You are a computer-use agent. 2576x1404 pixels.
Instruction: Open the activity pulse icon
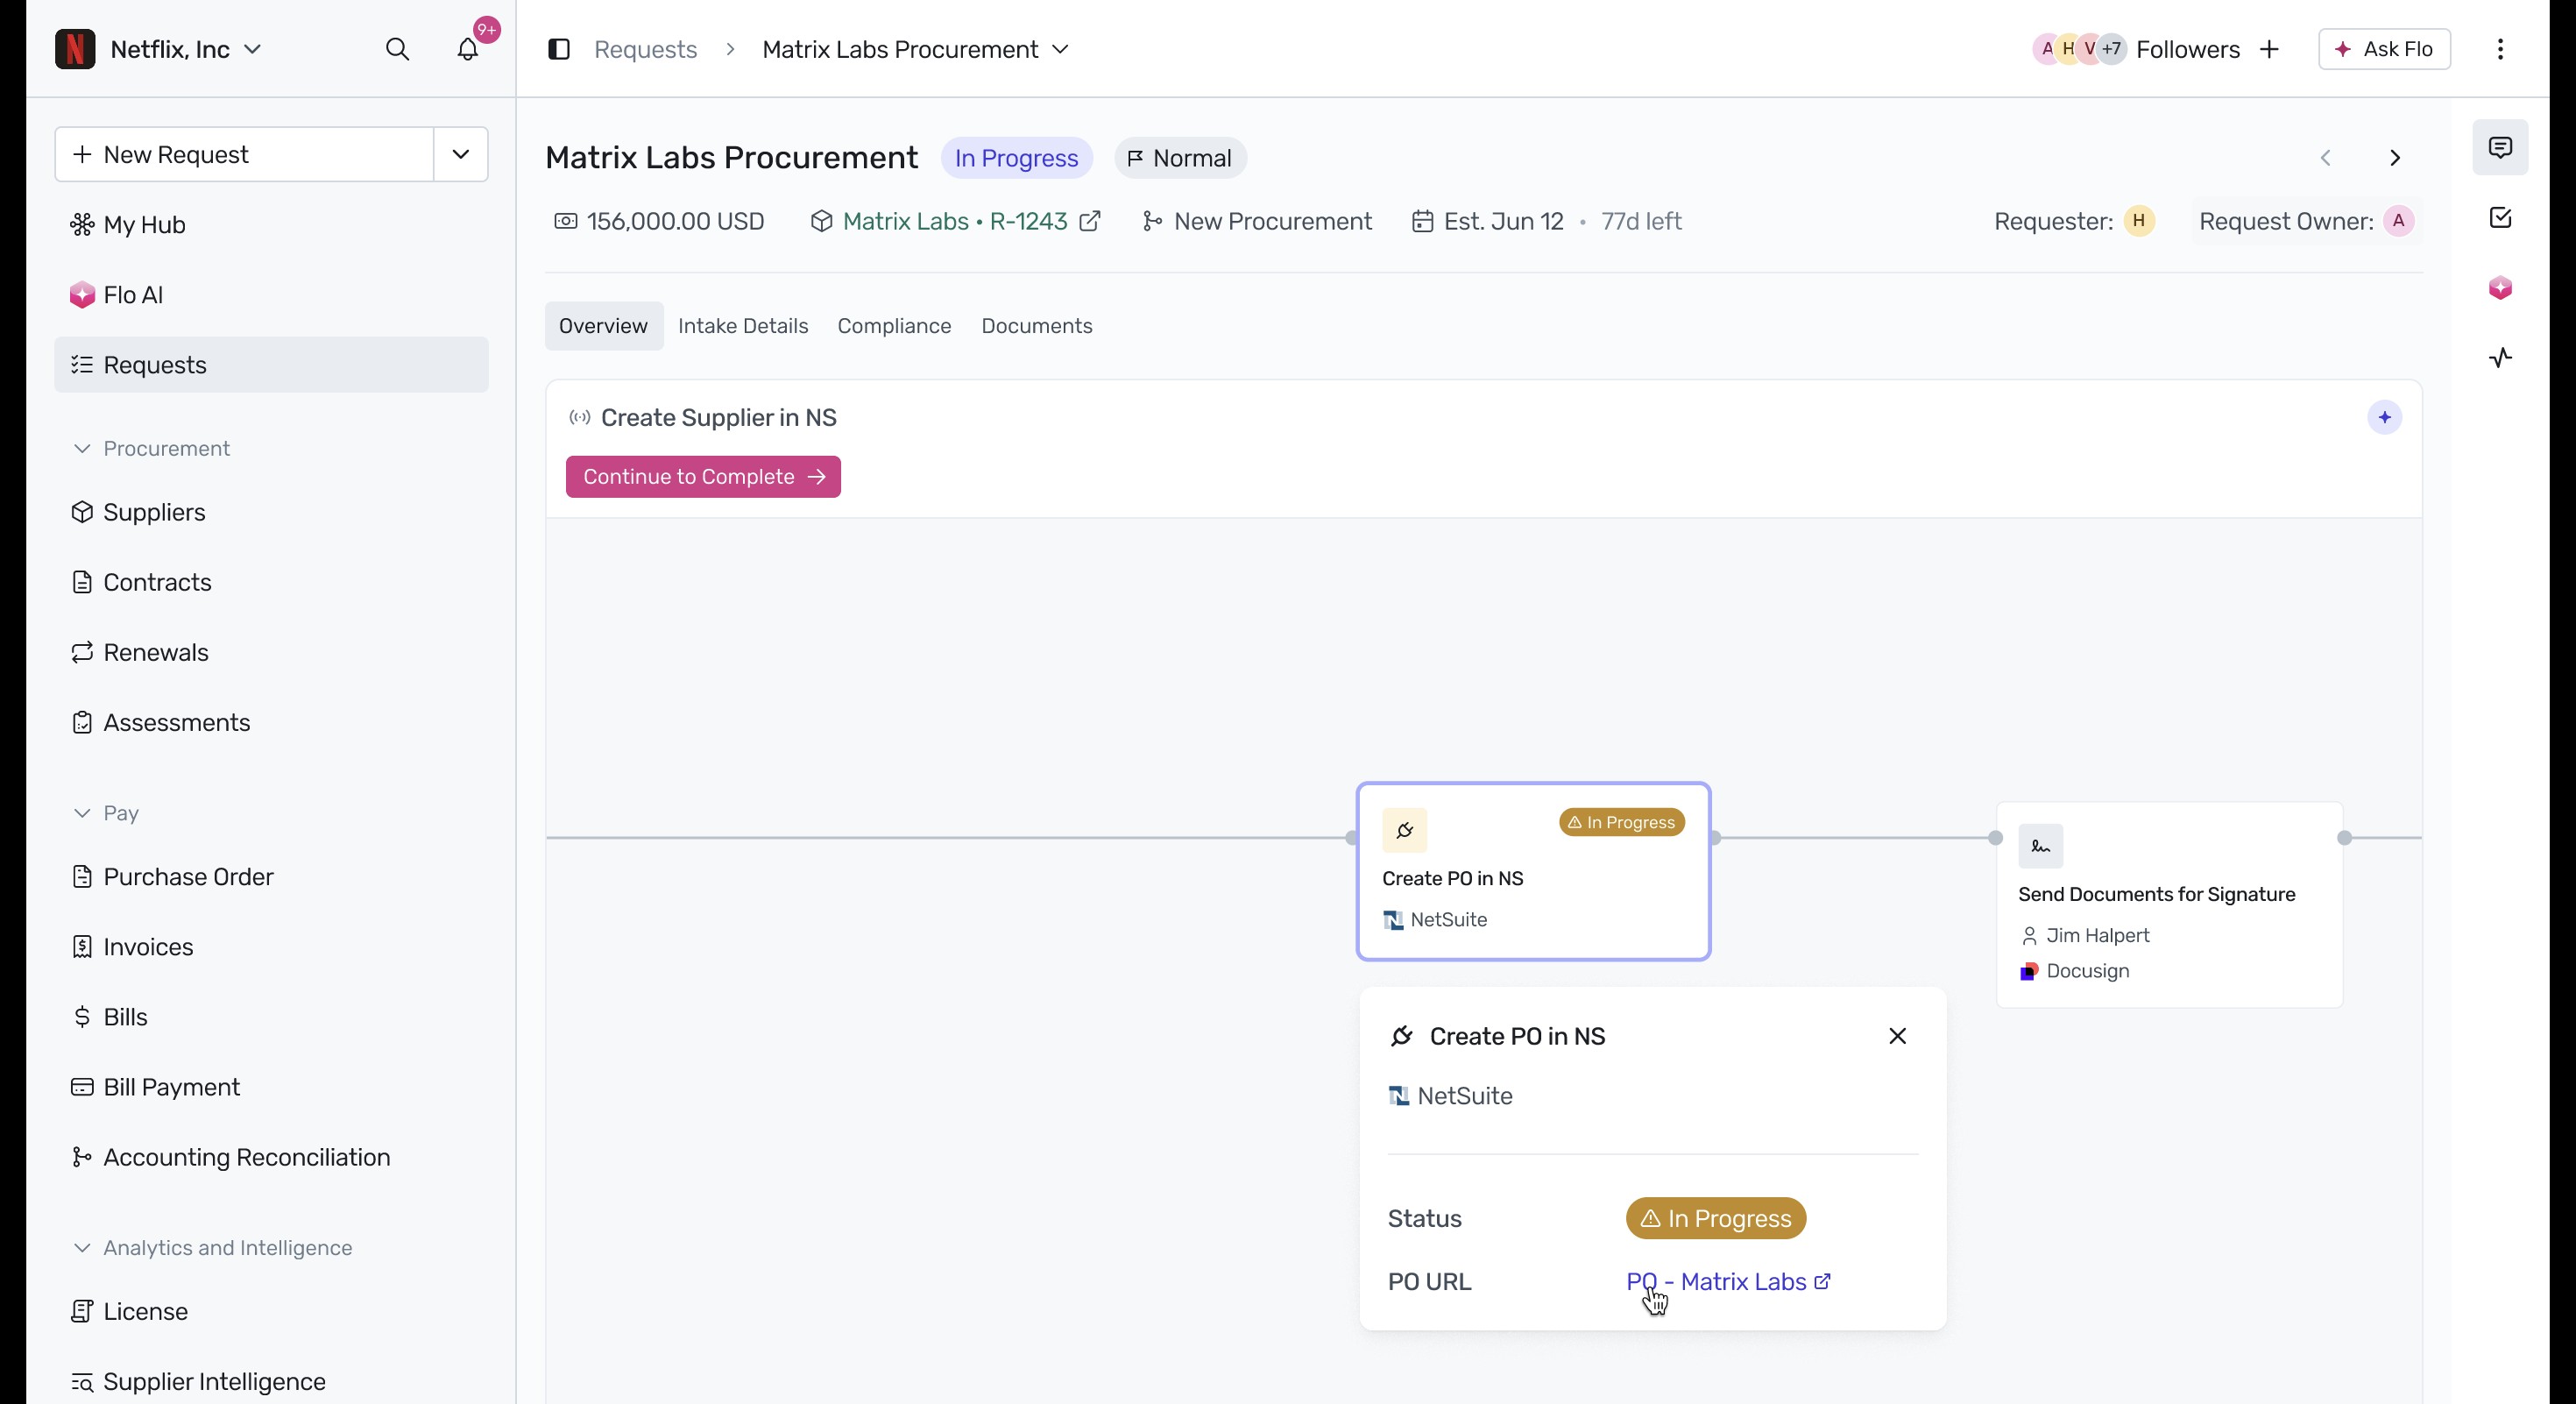point(2500,358)
